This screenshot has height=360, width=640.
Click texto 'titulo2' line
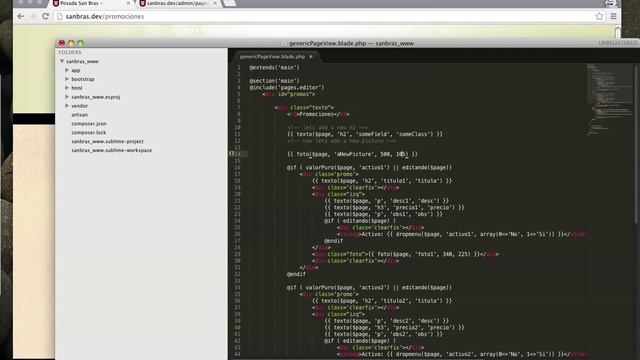(x=382, y=301)
